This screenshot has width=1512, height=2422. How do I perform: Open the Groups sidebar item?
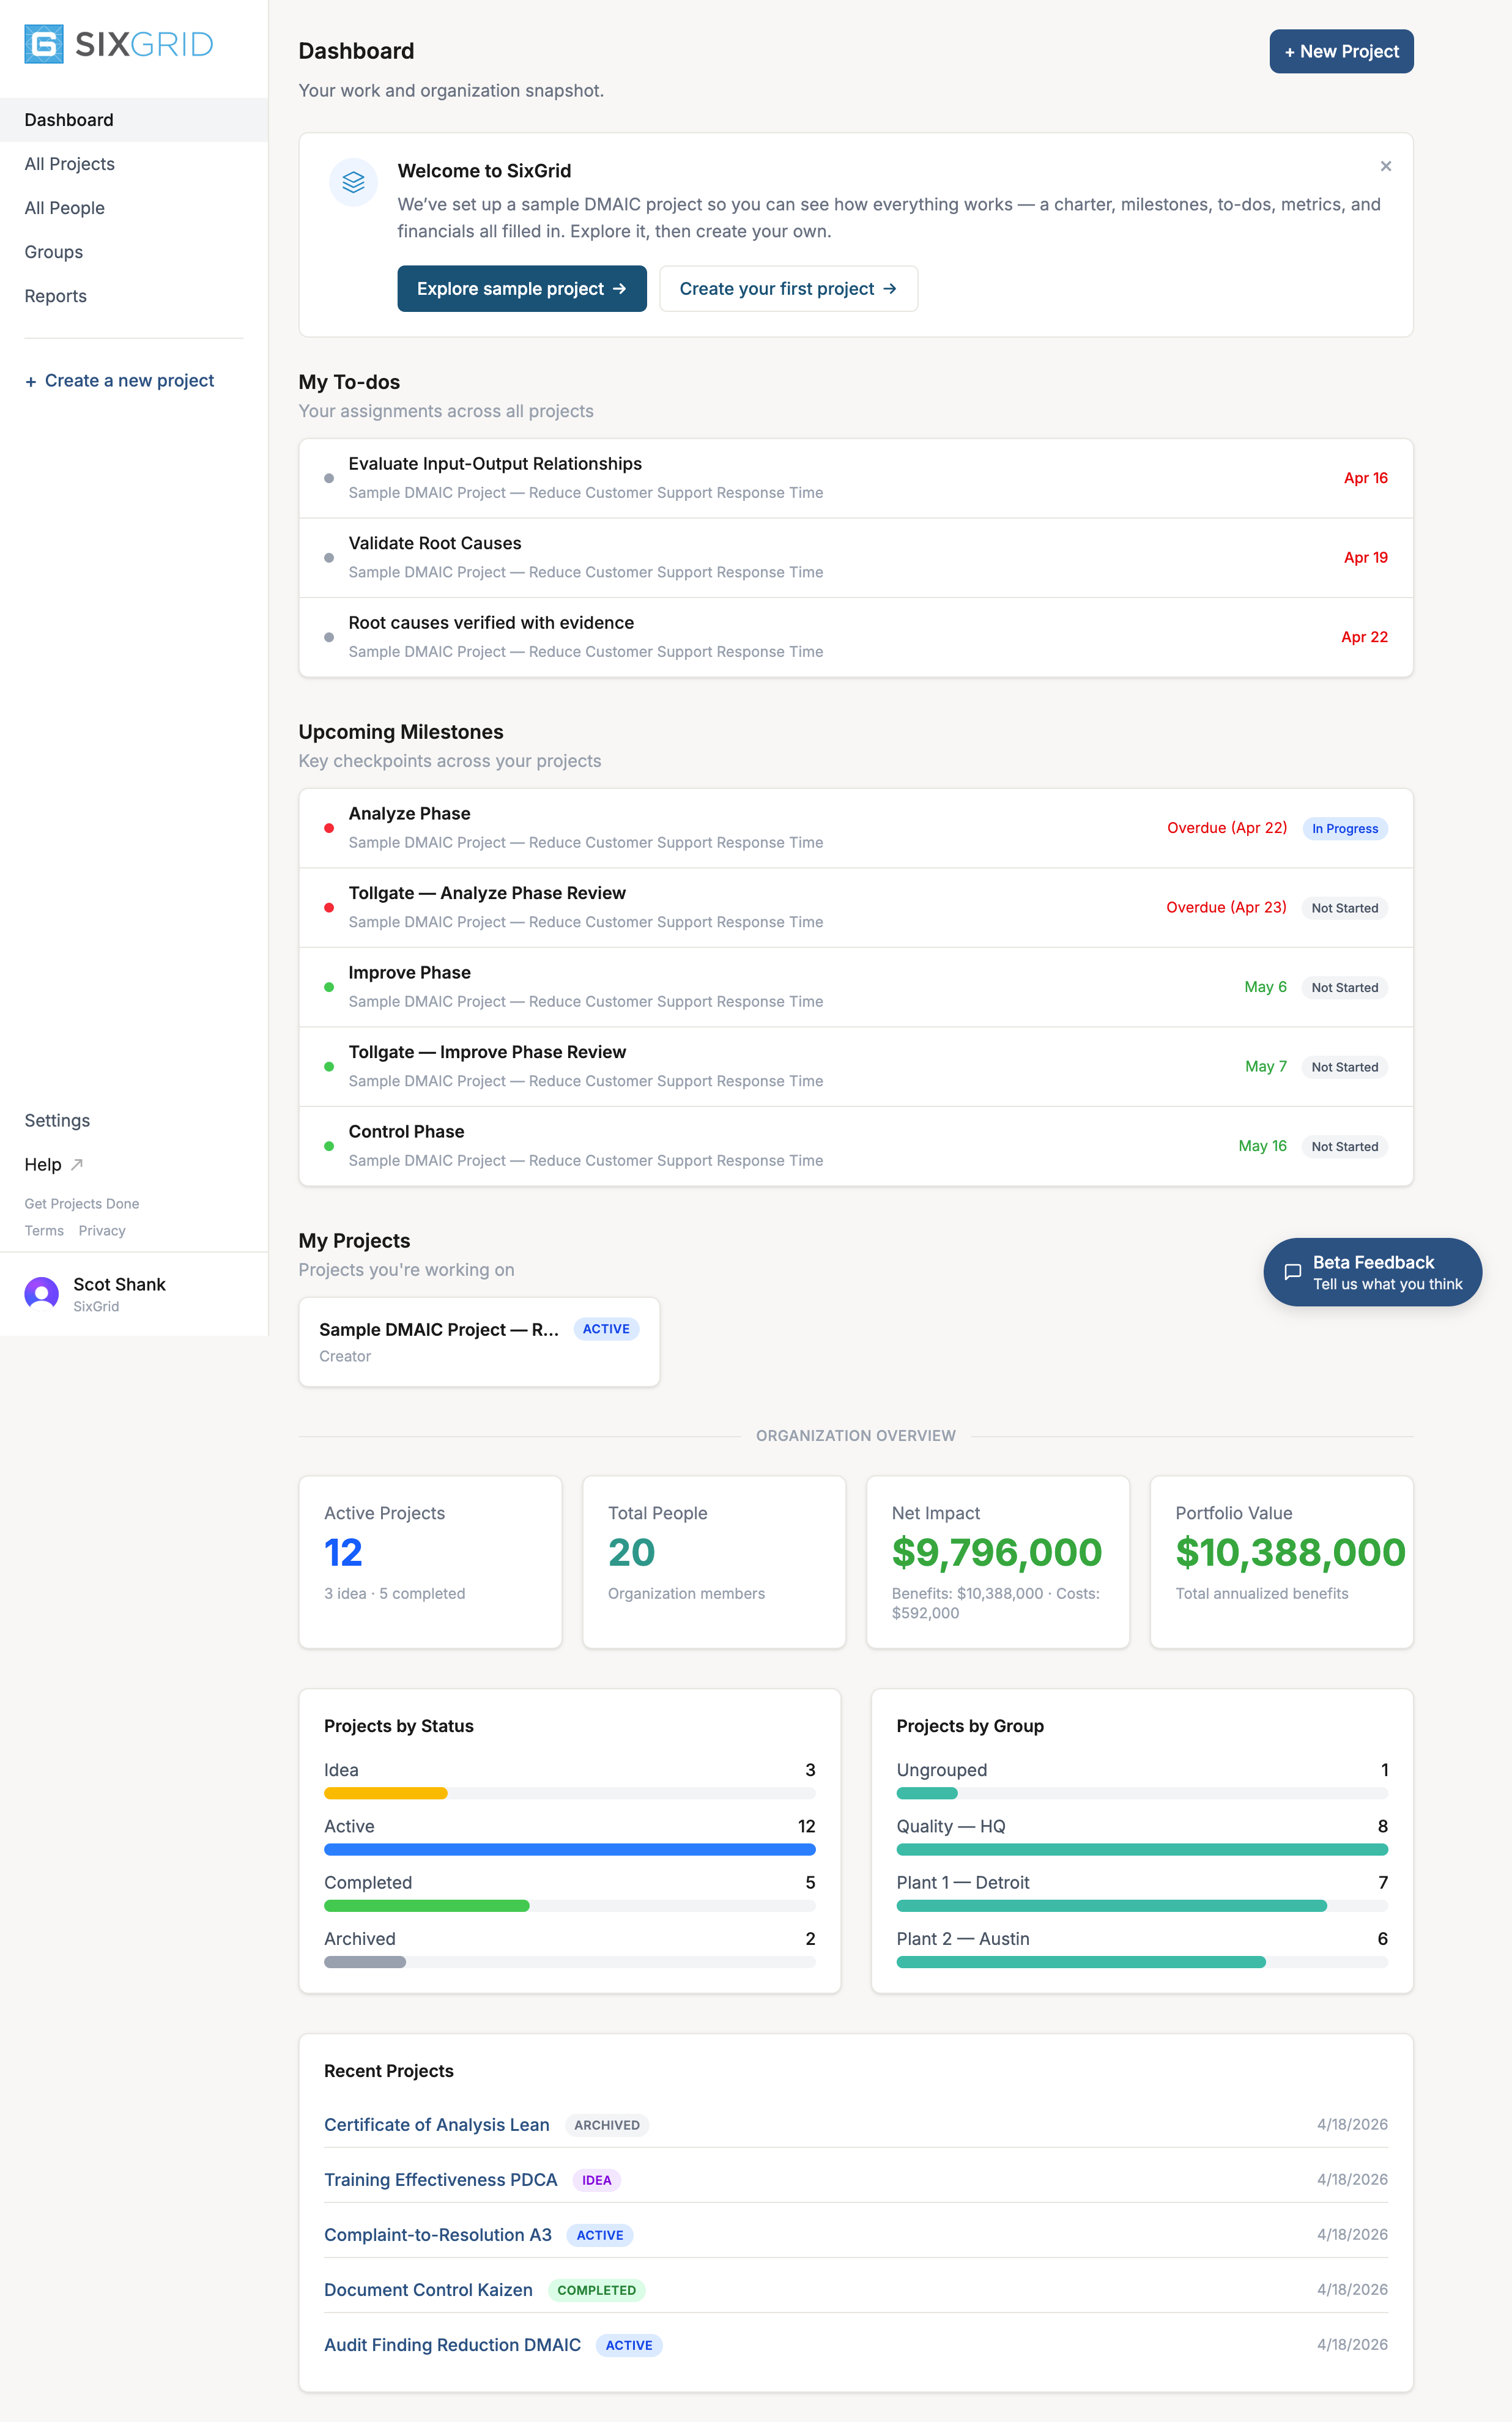click(x=54, y=252)
